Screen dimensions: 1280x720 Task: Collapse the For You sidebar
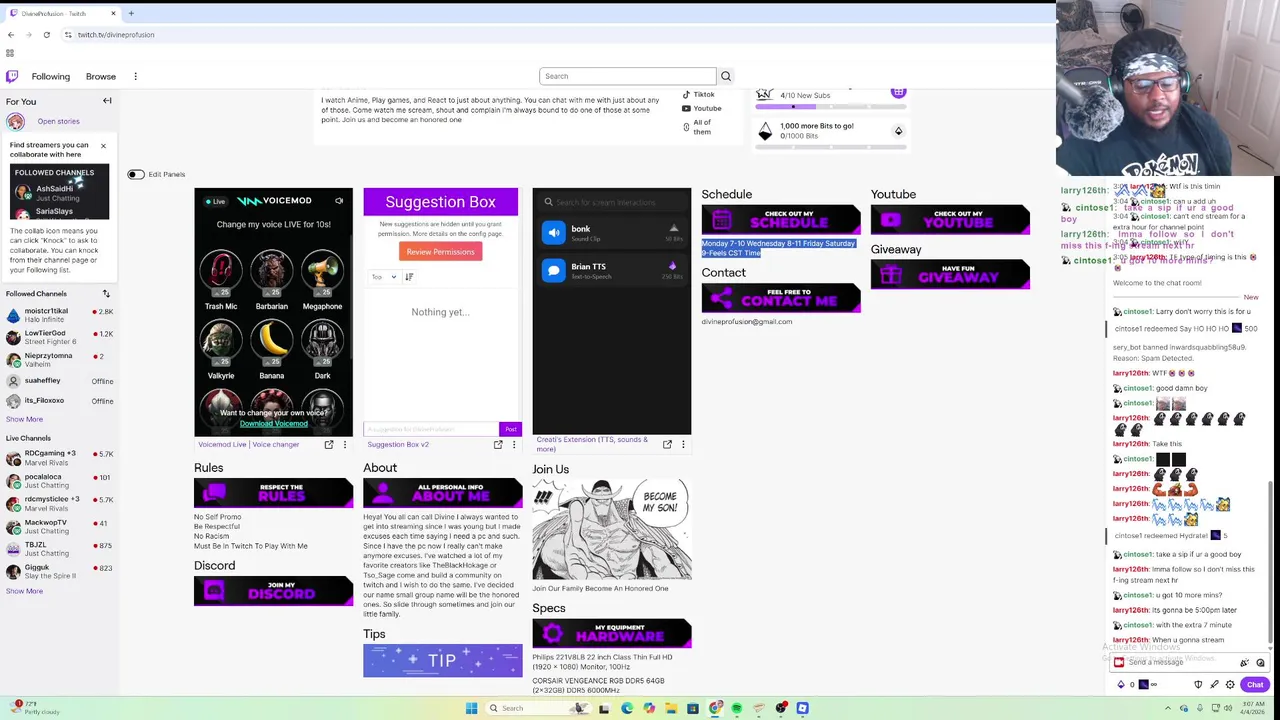107,101
